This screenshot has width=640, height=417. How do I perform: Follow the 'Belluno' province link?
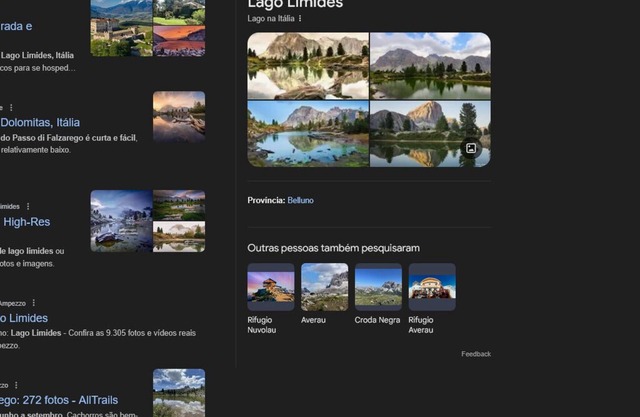pos(300,200)
